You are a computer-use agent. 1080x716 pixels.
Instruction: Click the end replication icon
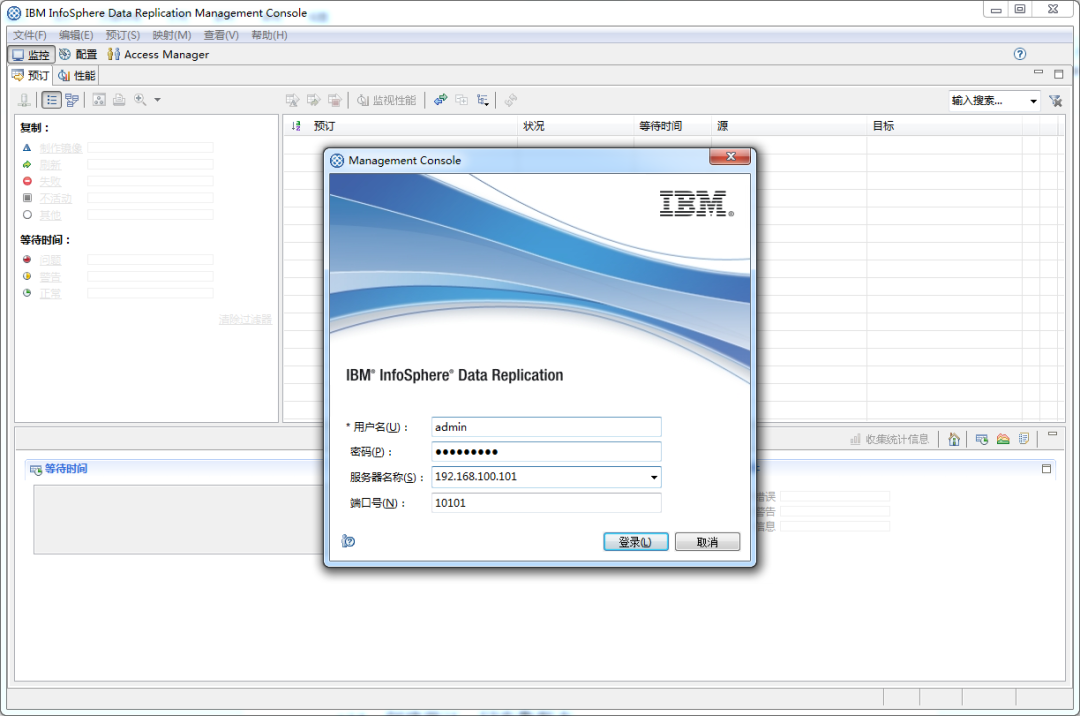(335, 101)
